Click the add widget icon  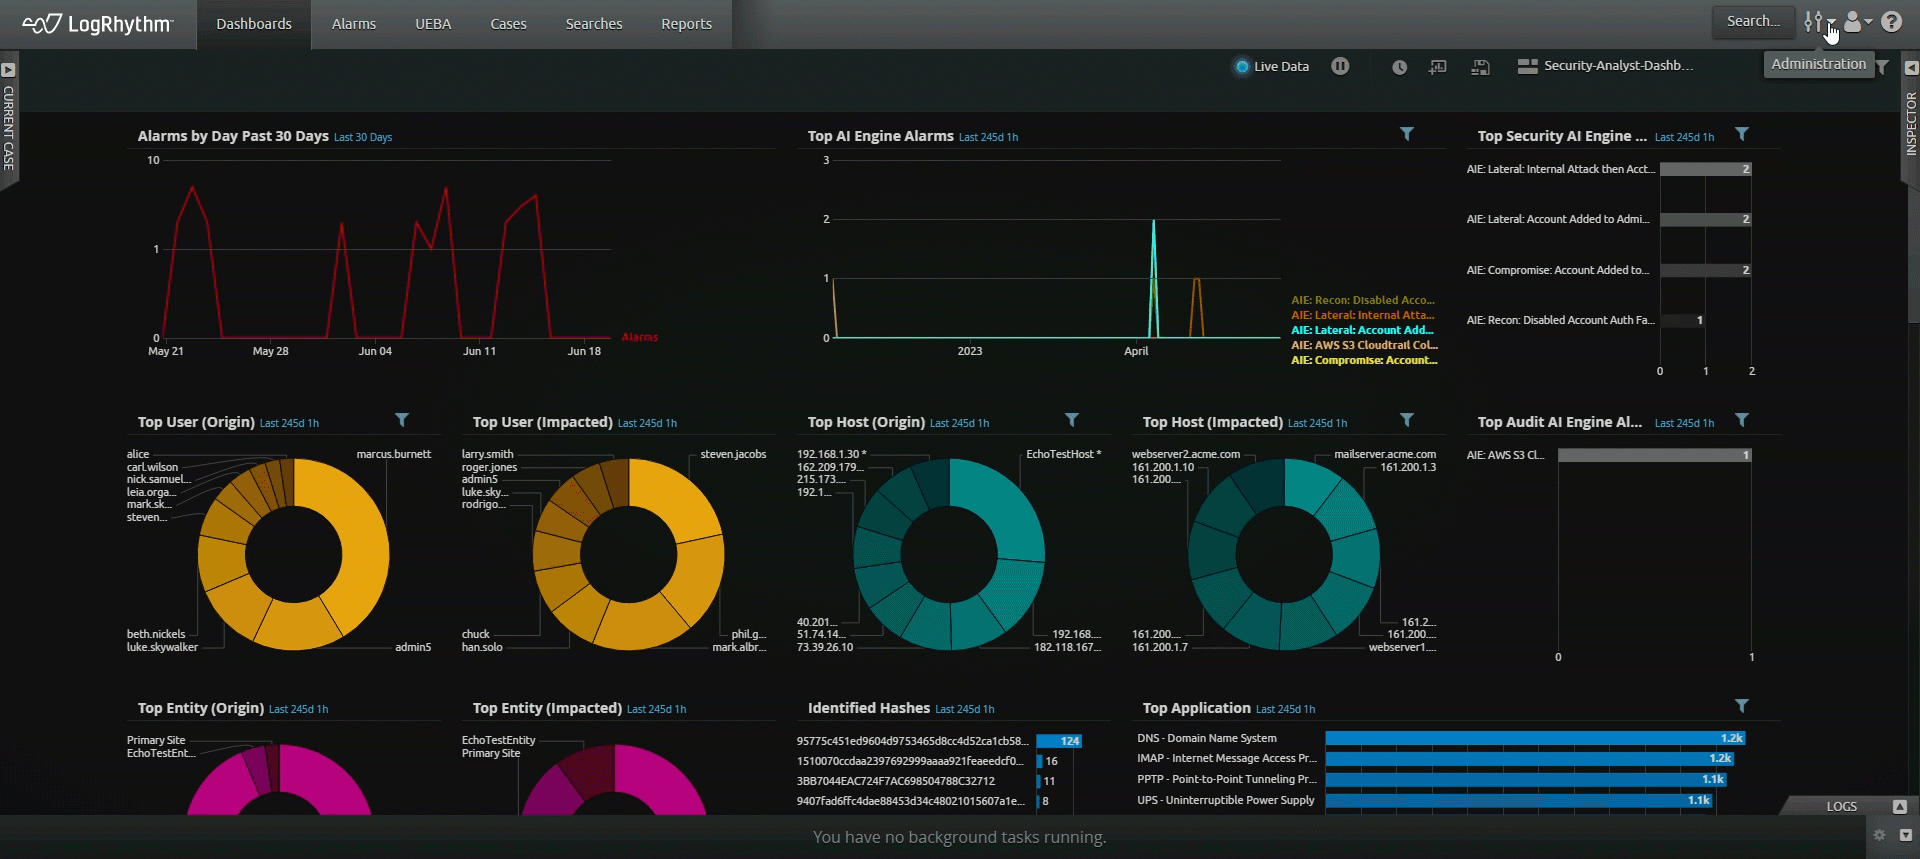[x=1438, y=67]
